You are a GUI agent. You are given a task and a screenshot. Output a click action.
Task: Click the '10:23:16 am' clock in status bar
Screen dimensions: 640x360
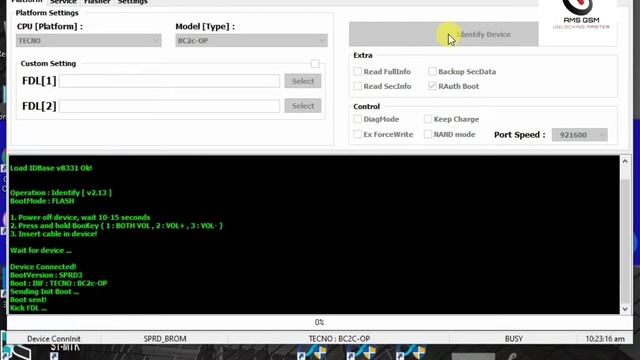(x=605, y=339)
